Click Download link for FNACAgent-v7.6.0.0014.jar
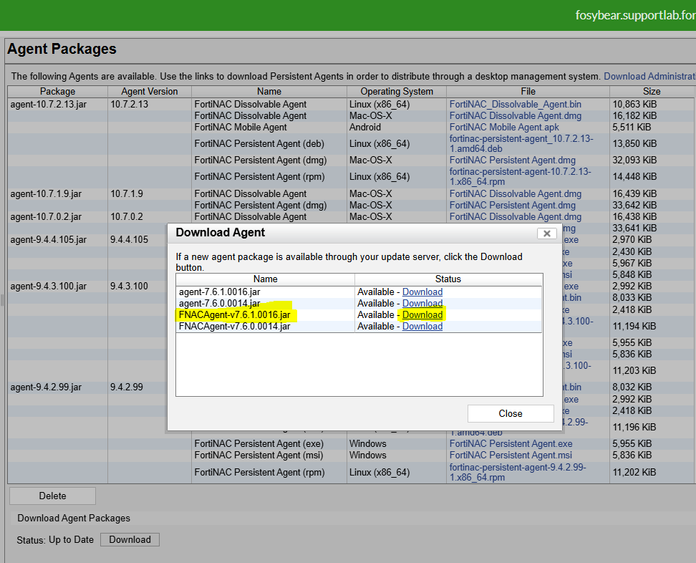The image size is (696, 563). [422, 326]
